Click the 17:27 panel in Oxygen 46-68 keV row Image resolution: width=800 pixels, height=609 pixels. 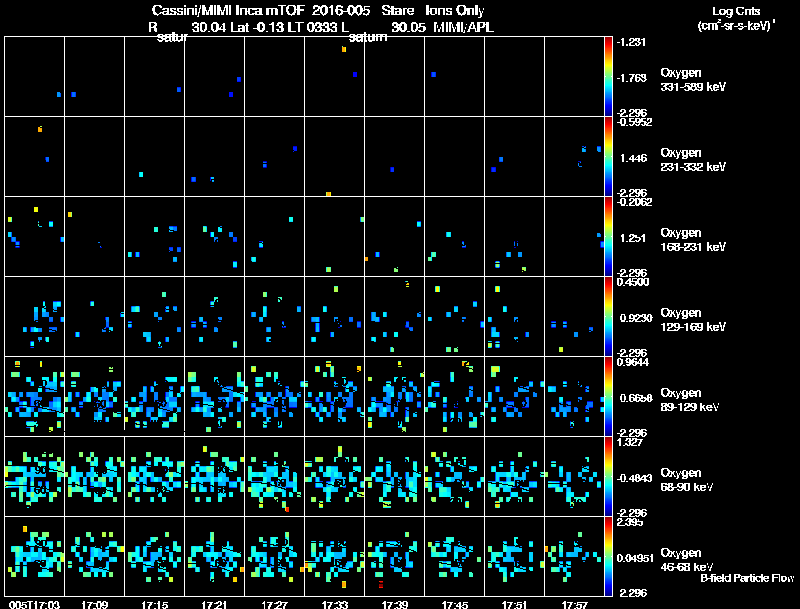(x=274, y=556)
